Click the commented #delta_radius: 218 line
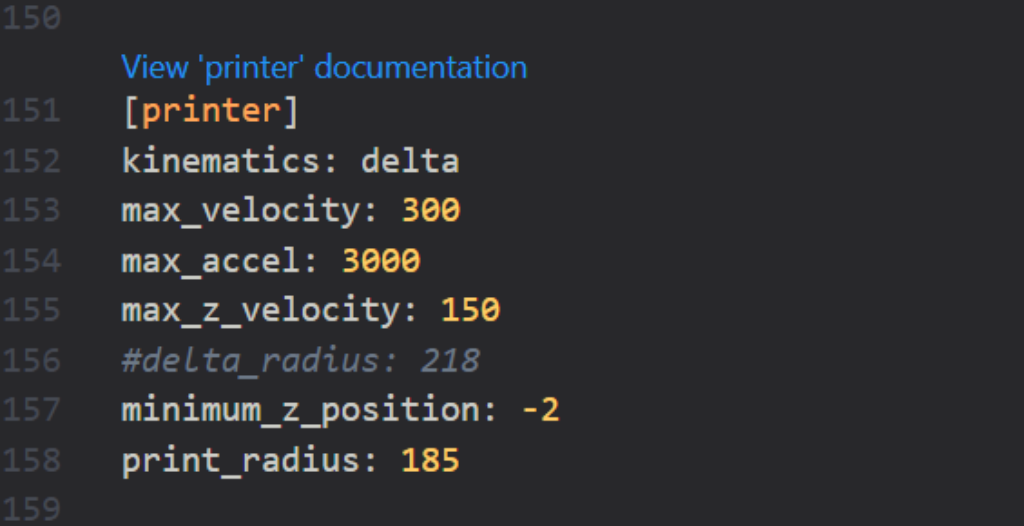1024x526 pixels. pyautogui.click(x=301, y=360)
